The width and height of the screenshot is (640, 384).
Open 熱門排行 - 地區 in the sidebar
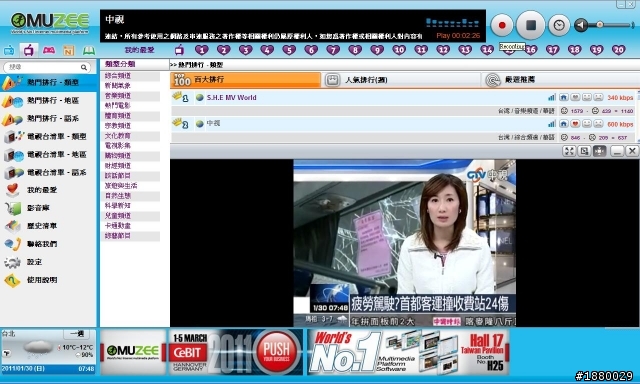(49, 100)
